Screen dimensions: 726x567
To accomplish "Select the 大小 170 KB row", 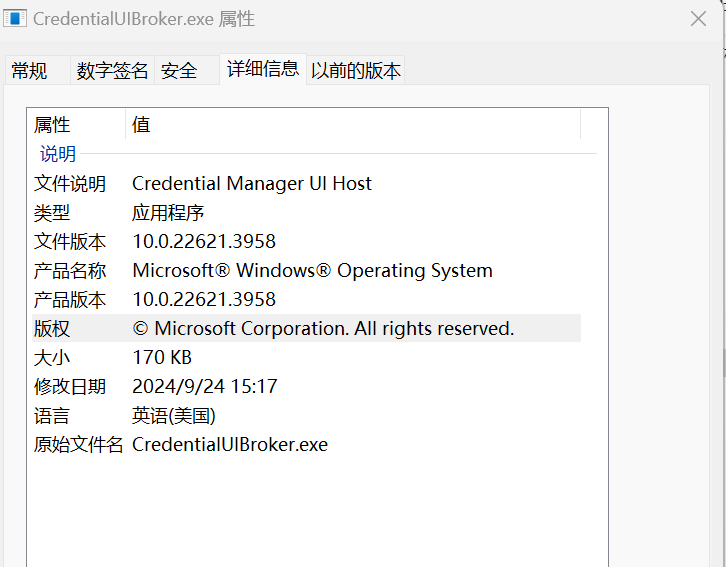I will [306, 357].
